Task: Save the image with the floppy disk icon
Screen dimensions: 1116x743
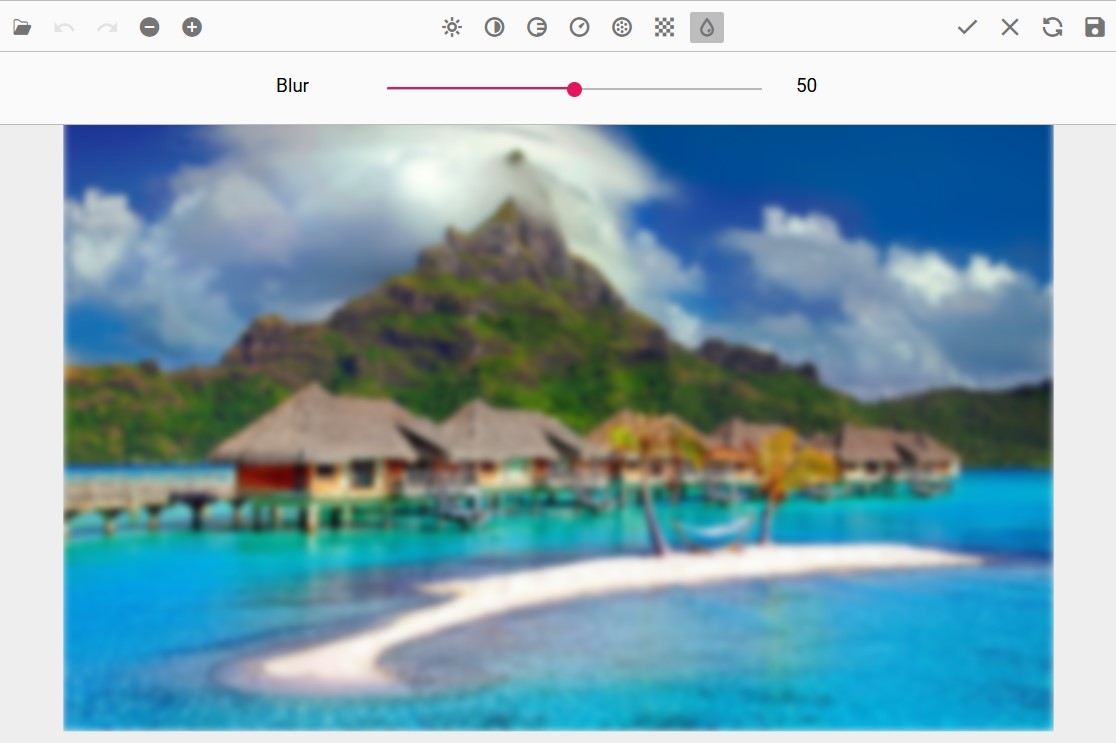Action: [x=1094, y=27]
